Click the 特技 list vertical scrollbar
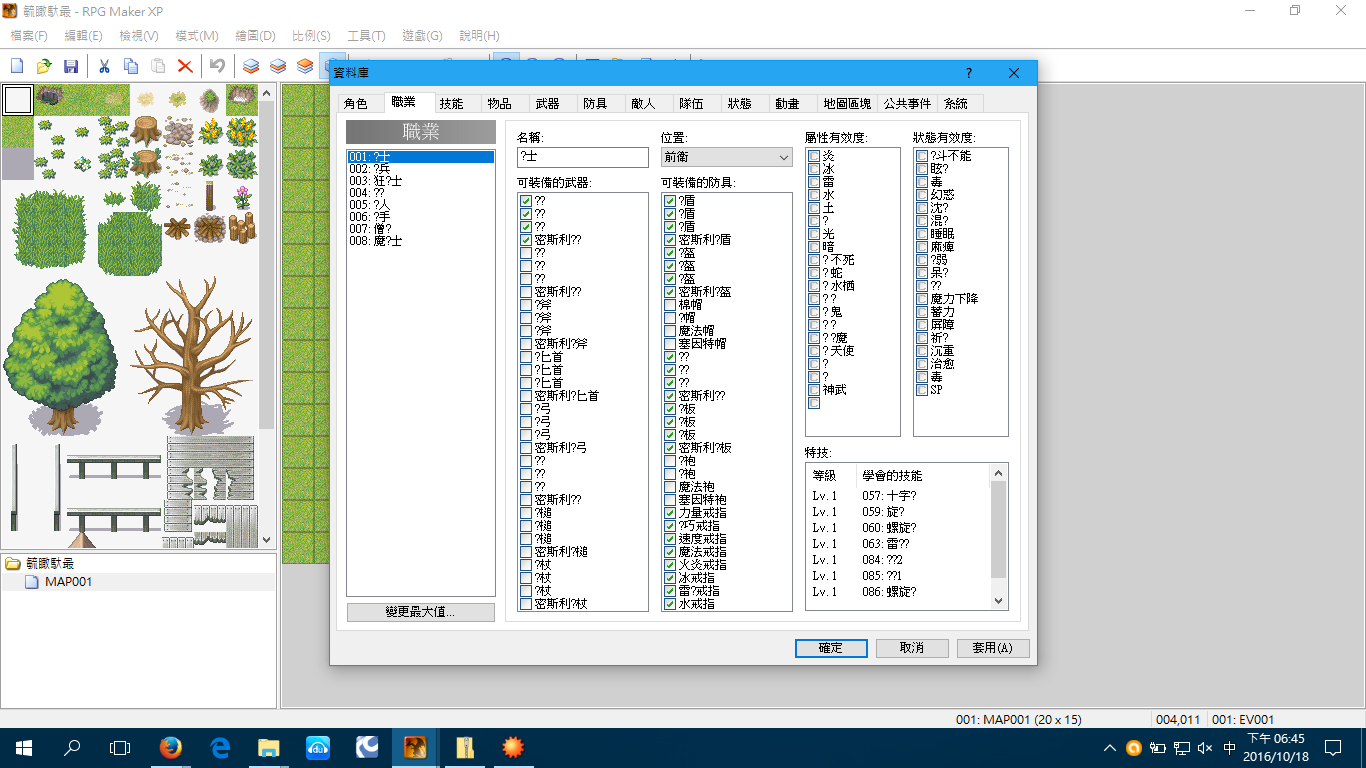Viewport: 1366px width, 768px height. (999, 535)
